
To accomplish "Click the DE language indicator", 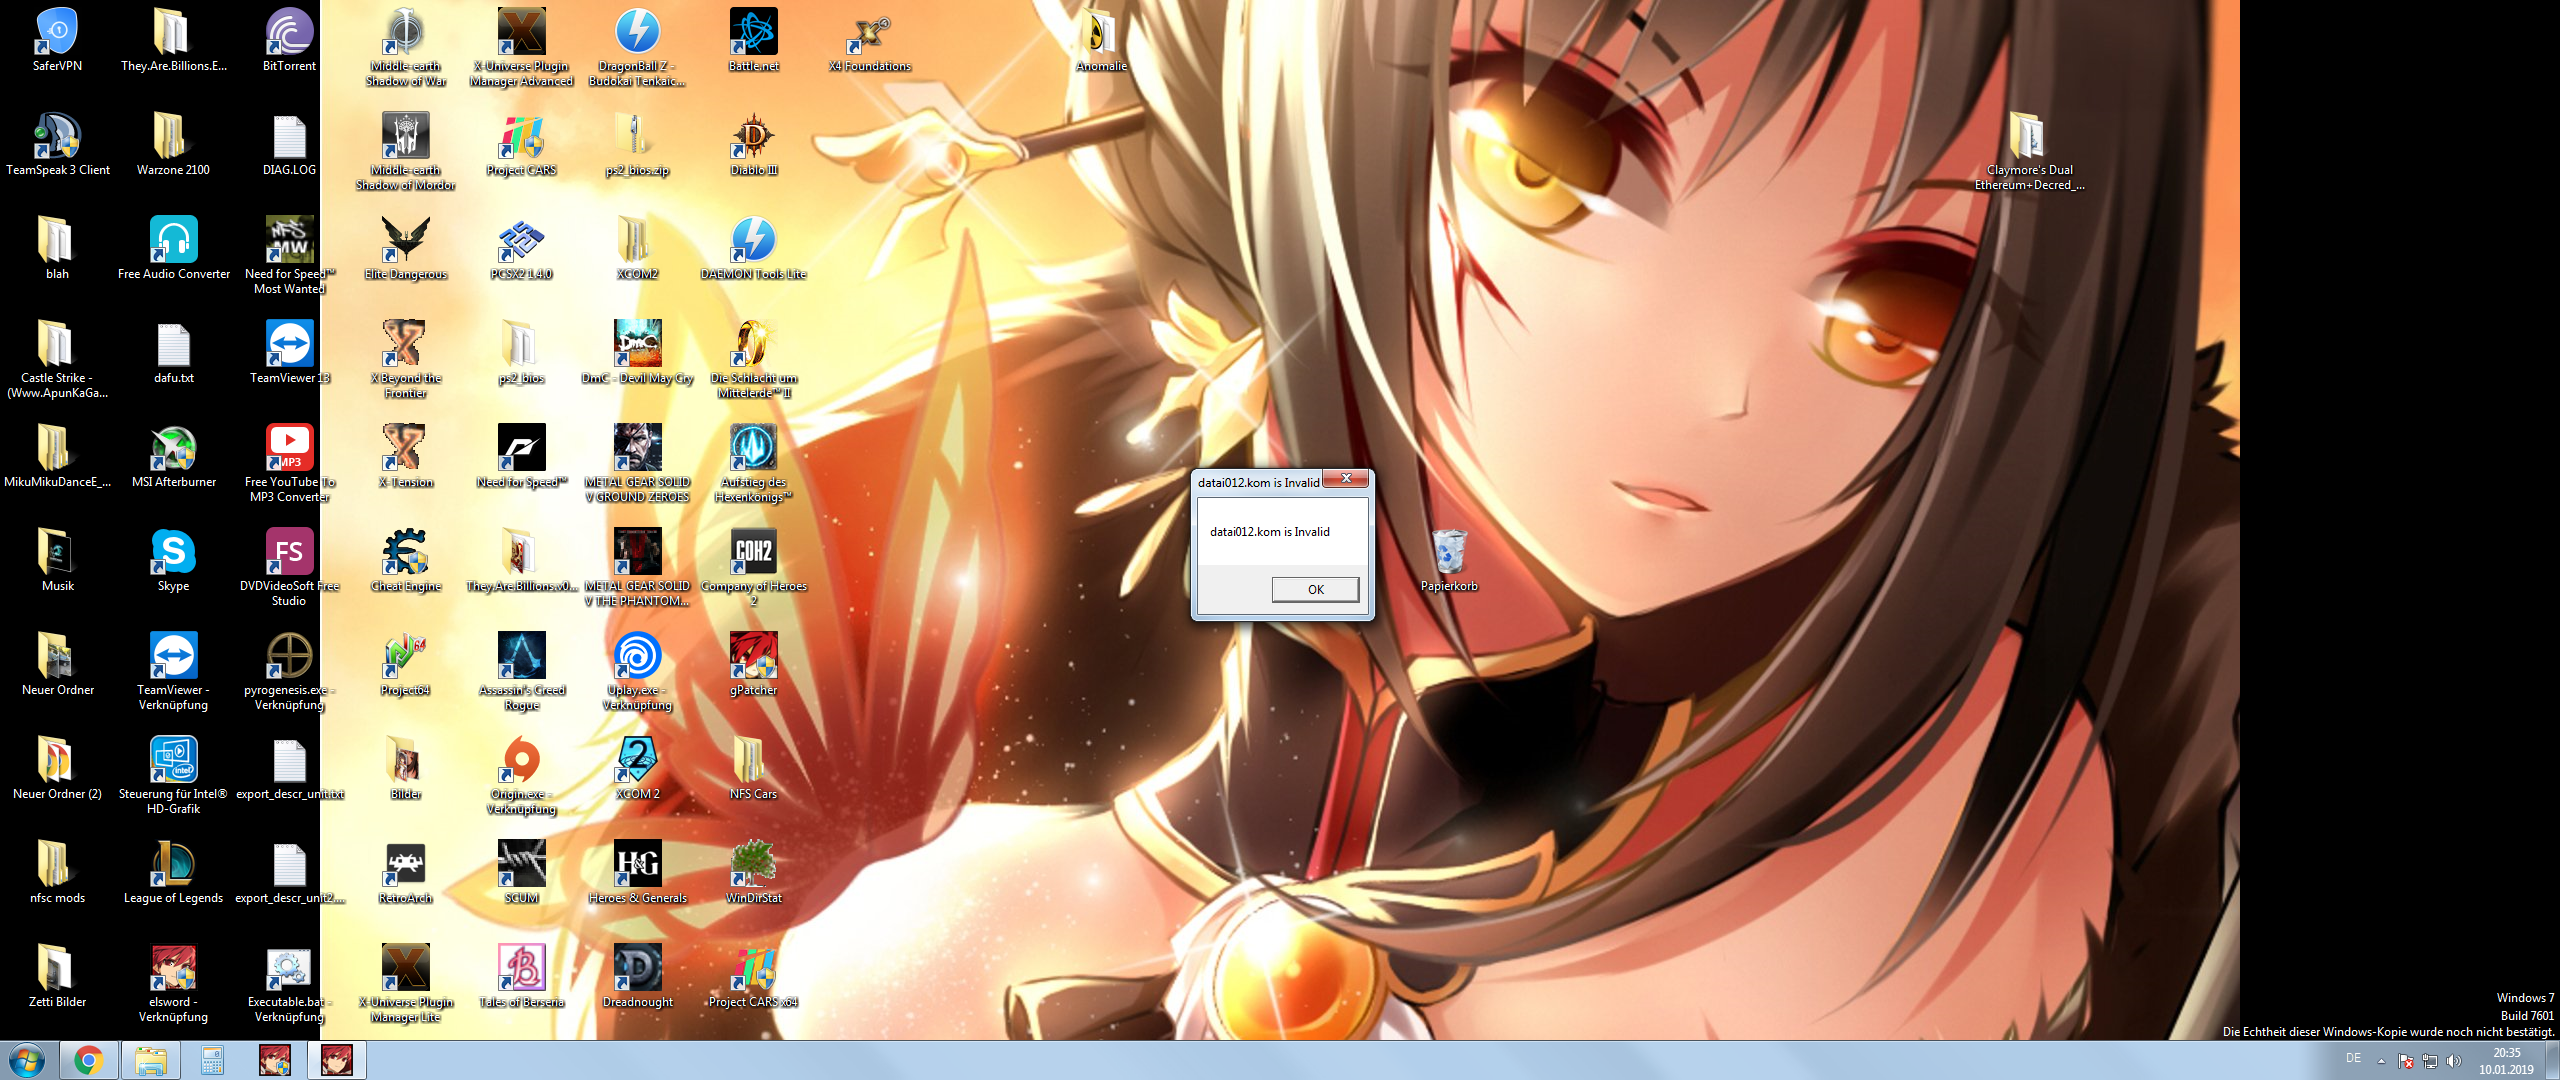I will click(x=2353, y=1058).
